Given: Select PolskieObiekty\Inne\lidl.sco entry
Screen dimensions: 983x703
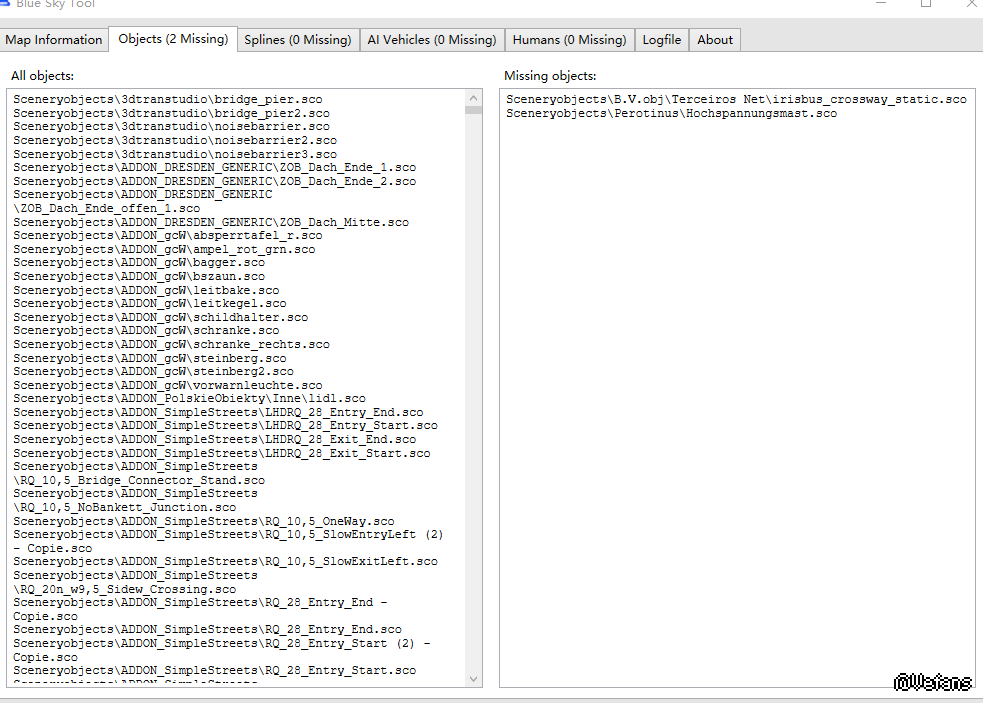Looking at the screenshot, I should coord(189,399).
